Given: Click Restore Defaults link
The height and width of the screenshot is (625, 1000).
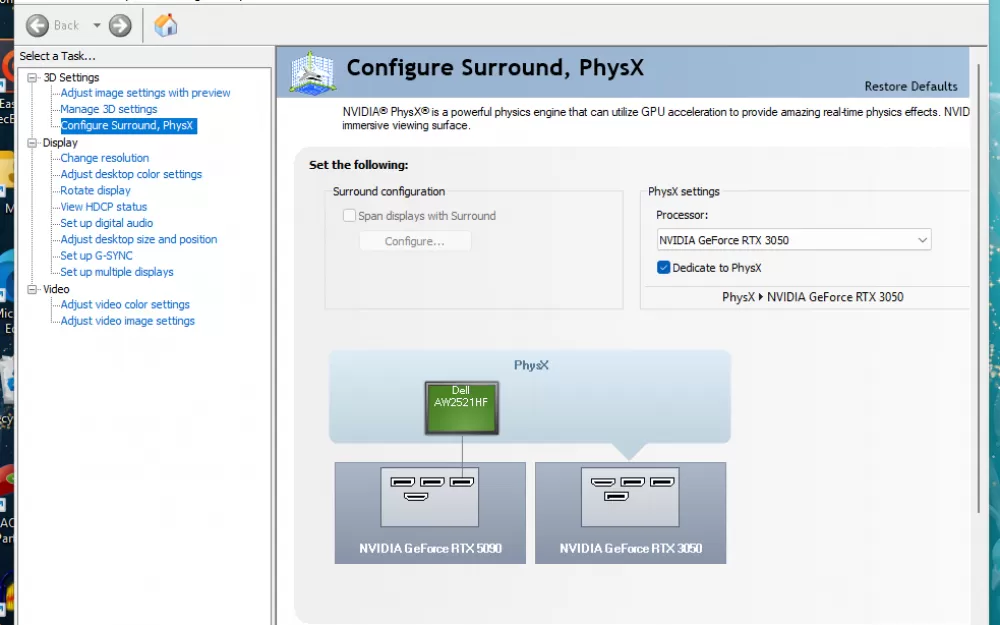Looking at the screenshot, I should pyautogui.click(x=911, y=86).
